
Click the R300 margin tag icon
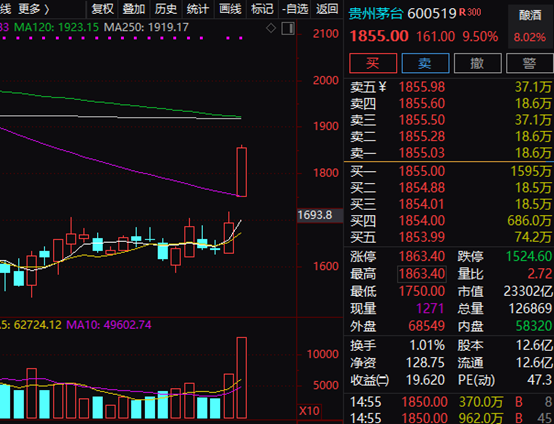(x=470, y=12)
